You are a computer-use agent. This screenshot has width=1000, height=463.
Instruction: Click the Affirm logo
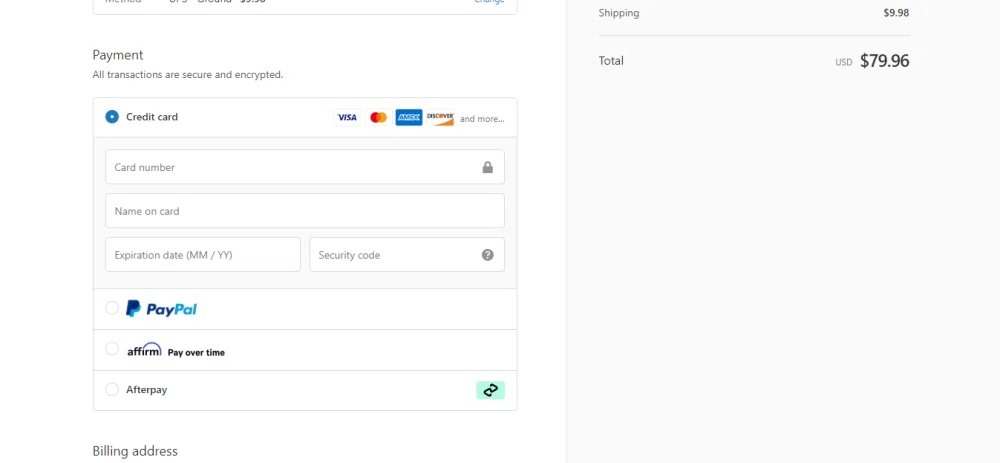coord(144,350)
